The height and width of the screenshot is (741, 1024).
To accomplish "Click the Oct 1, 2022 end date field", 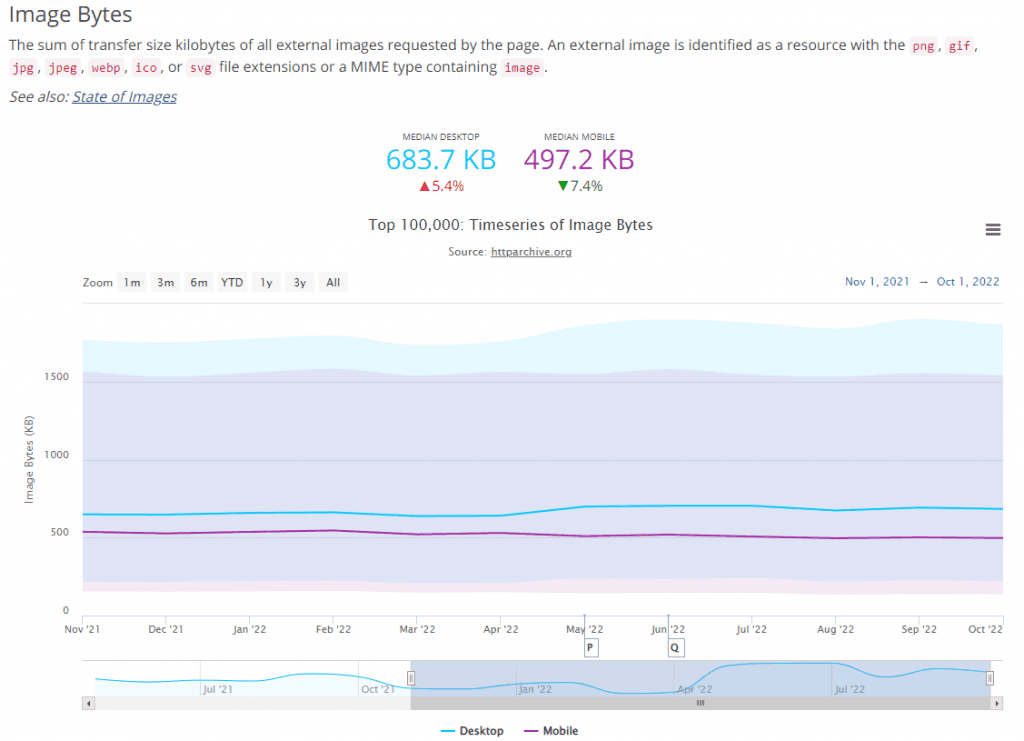I will pos(968,282).
